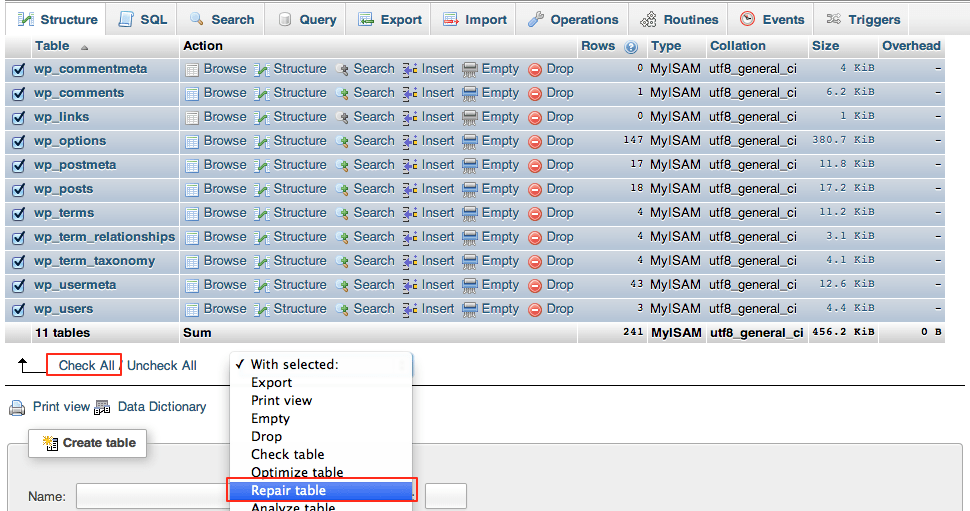Screen dimensions: 970x511
Task: Go to the Import tab
Action: pyautogui.click(x=475, y=20)
